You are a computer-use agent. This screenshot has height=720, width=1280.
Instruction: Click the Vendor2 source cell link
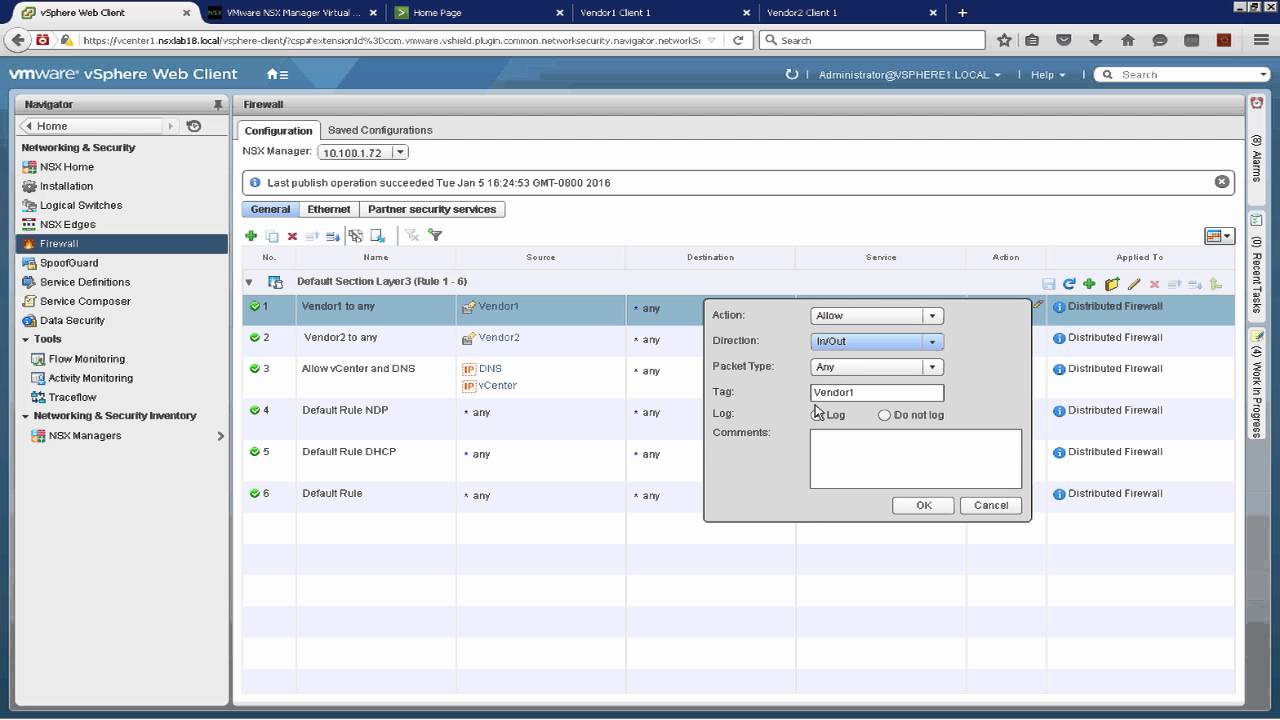coord(499,338)
